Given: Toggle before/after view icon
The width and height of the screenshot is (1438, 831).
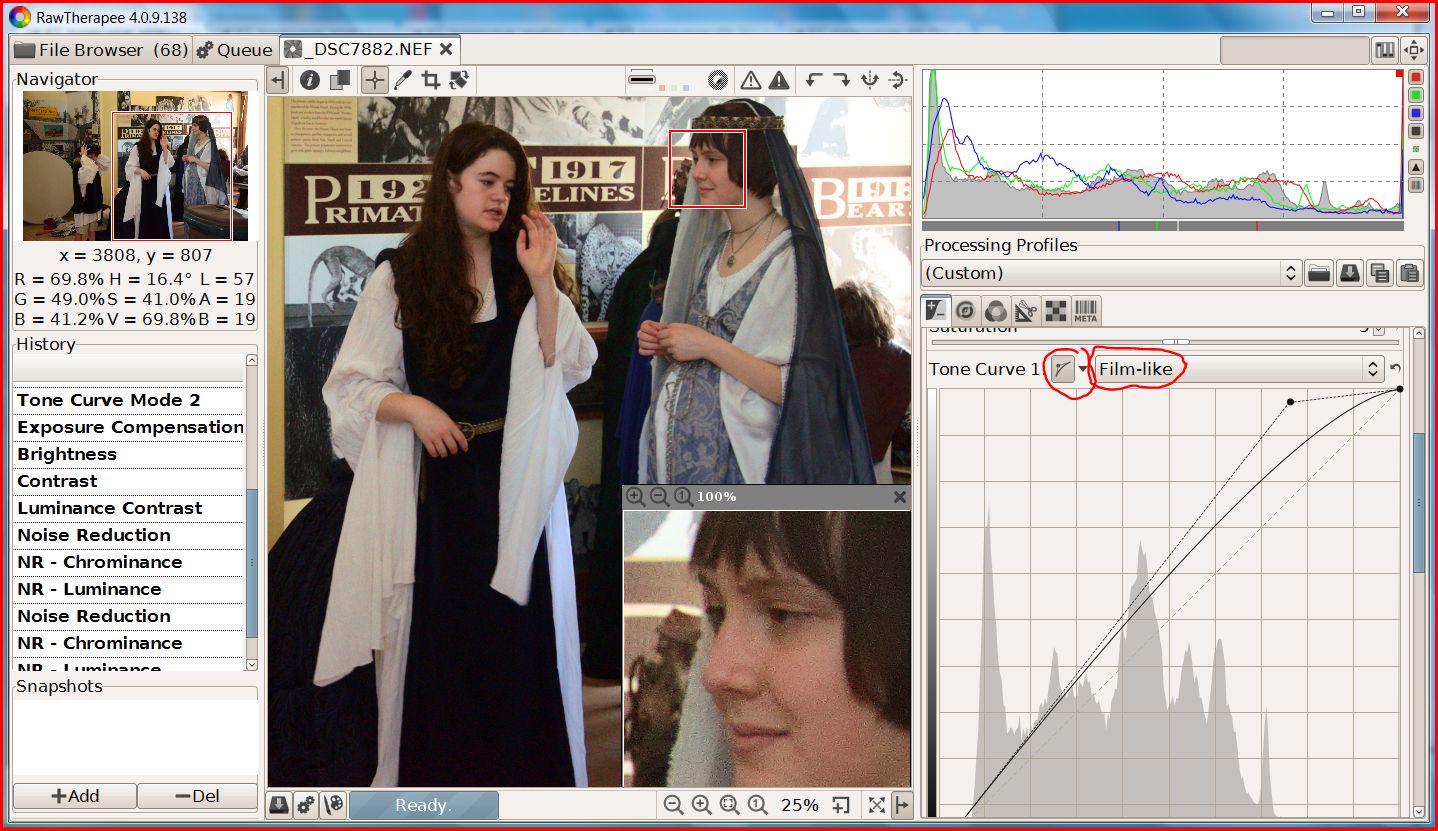Looking at the screenshot, I should click(340, 80).
